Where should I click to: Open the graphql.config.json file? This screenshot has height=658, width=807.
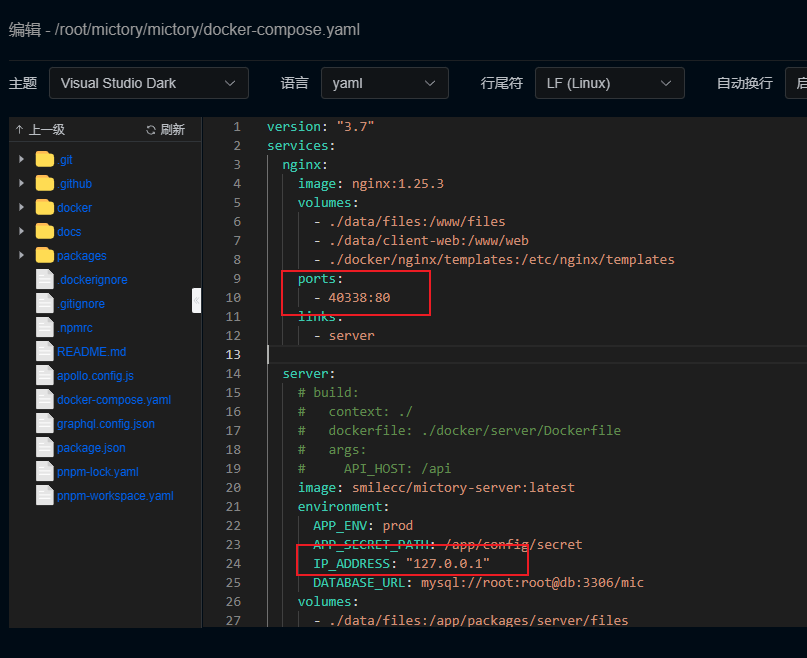pos(106,424)
